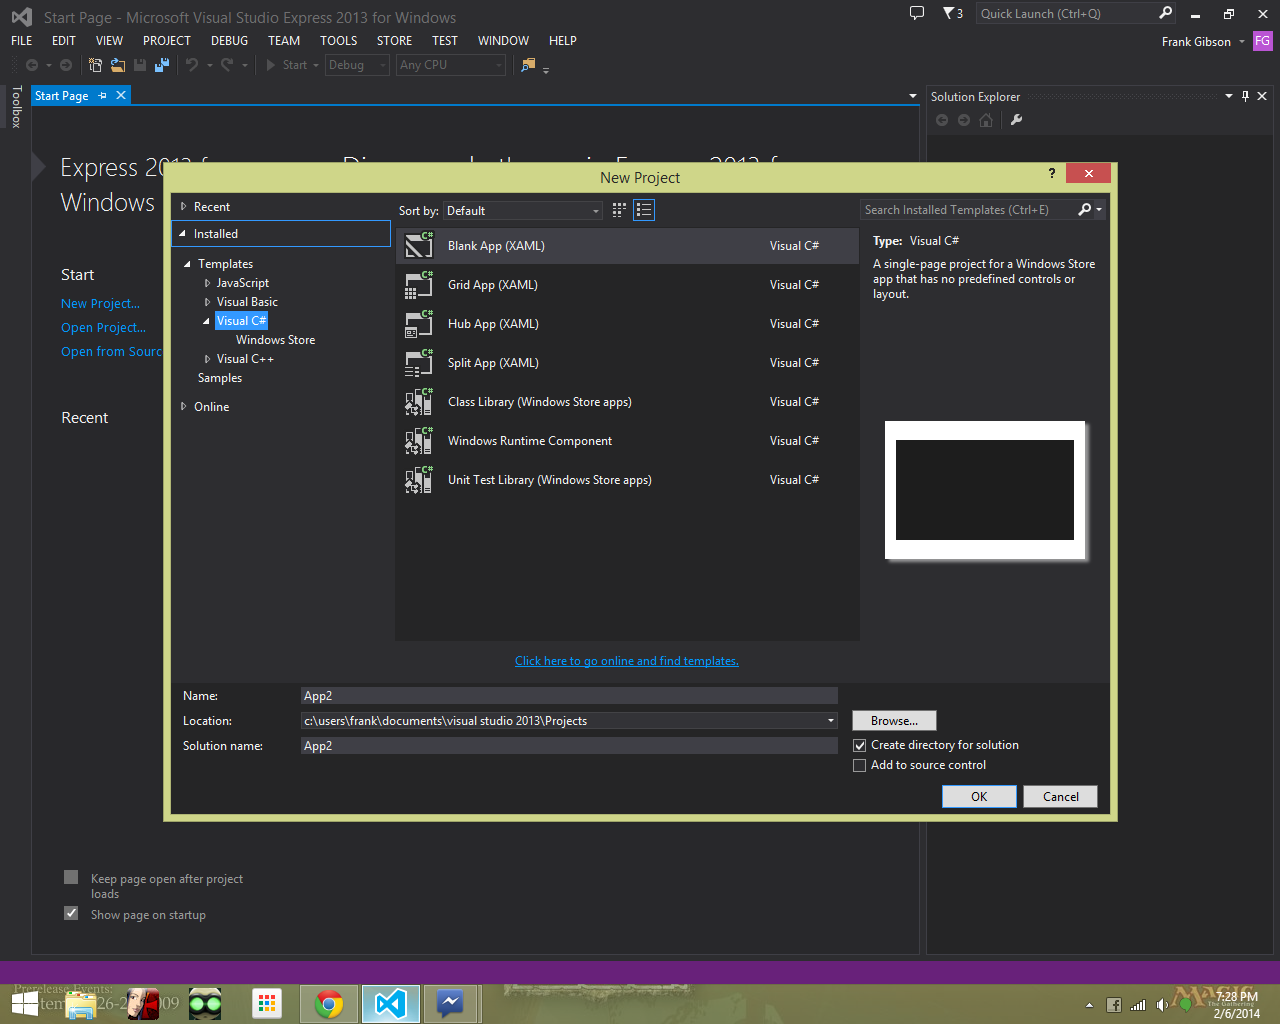Click the Browse... button
Screen dimensions: 1280x1024
tap(894, 721)
